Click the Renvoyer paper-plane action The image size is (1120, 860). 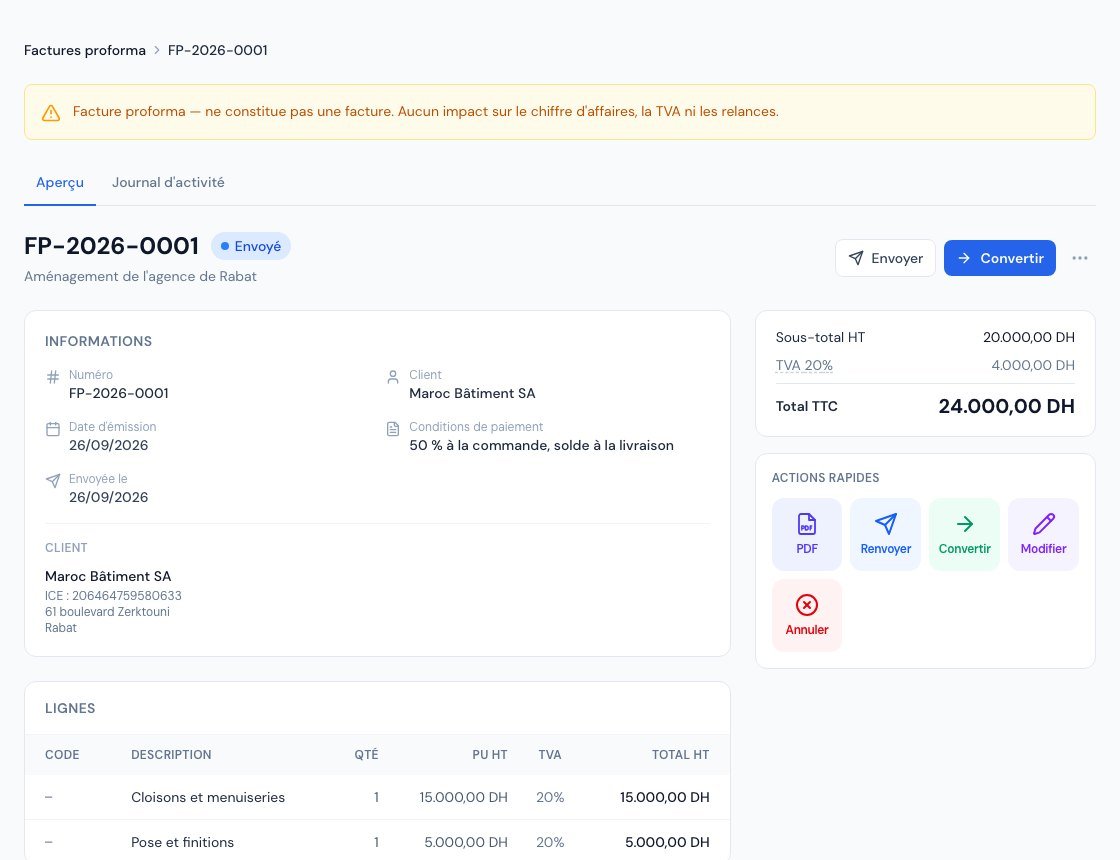885,534
